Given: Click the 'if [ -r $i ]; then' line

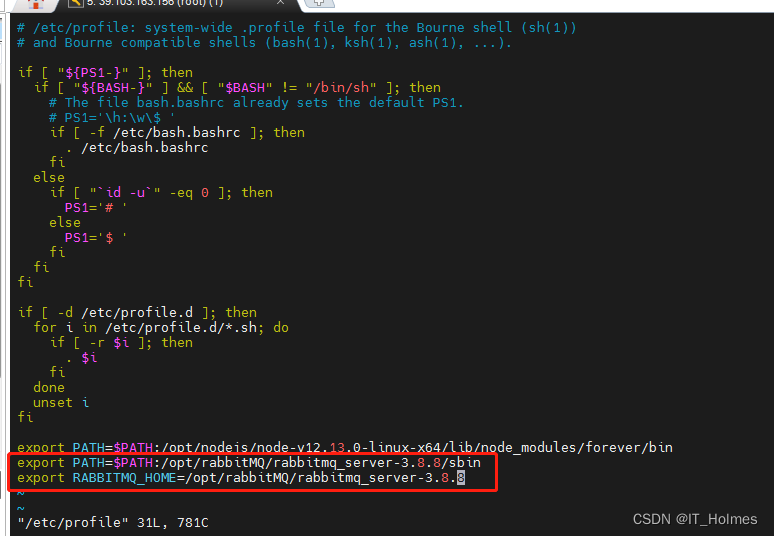Looking at the screenshot, I should tap(121, 343).
